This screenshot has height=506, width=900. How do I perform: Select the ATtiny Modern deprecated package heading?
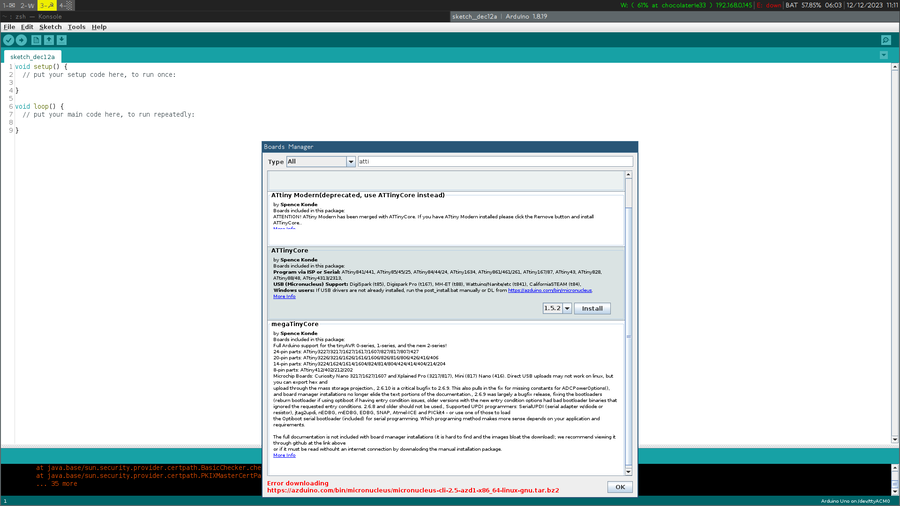[x=358, y=195]
